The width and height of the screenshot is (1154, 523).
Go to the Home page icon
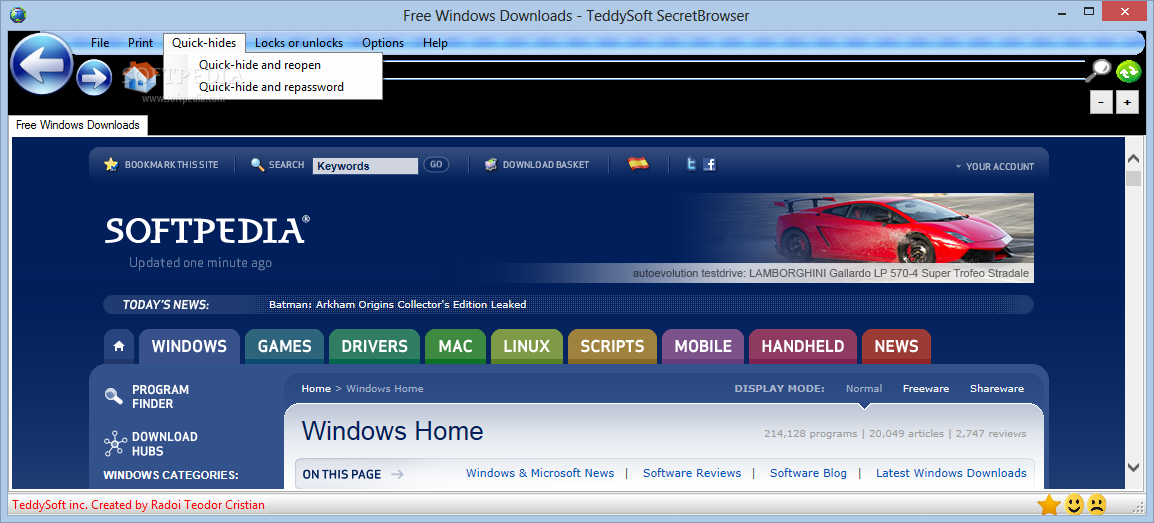click(140, 77)
